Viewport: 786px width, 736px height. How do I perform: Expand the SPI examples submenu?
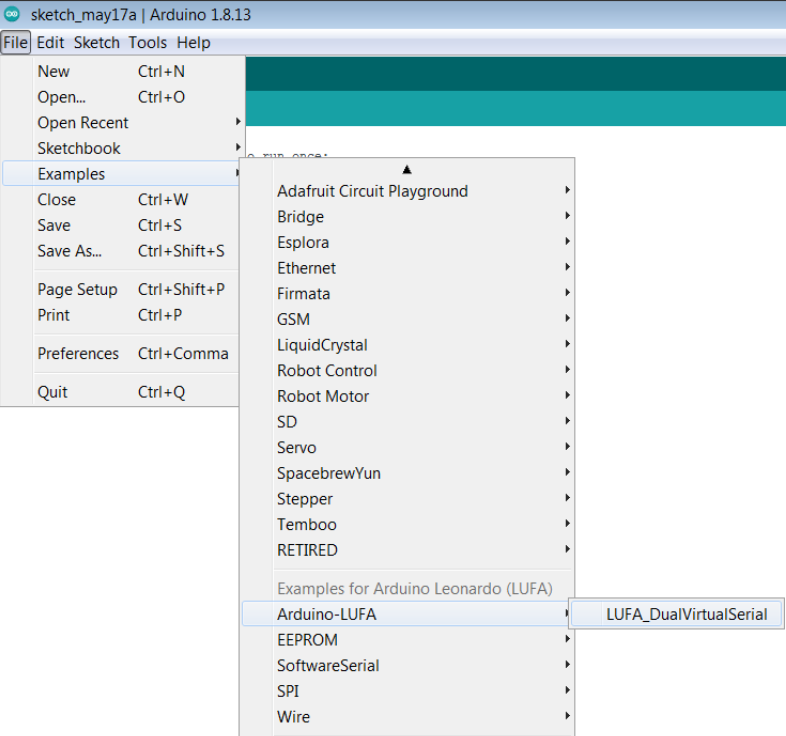(407, 691)
